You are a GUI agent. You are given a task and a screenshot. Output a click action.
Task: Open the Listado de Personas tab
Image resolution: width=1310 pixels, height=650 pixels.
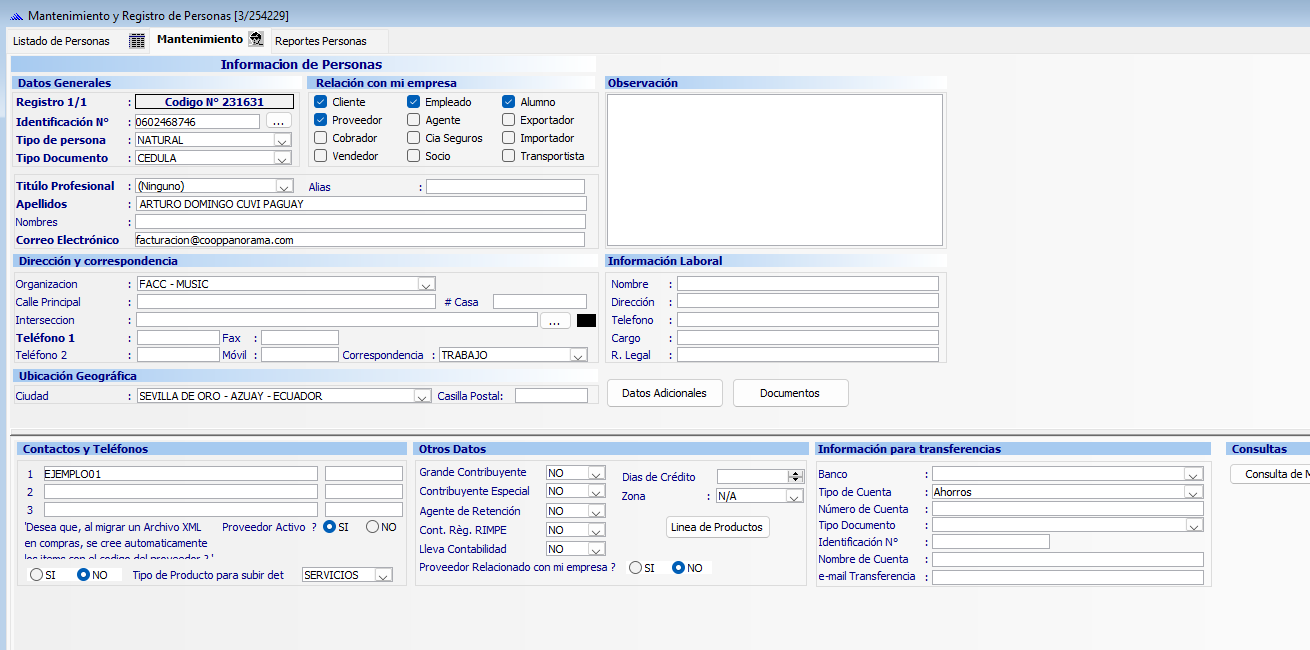tap(62, 41)
